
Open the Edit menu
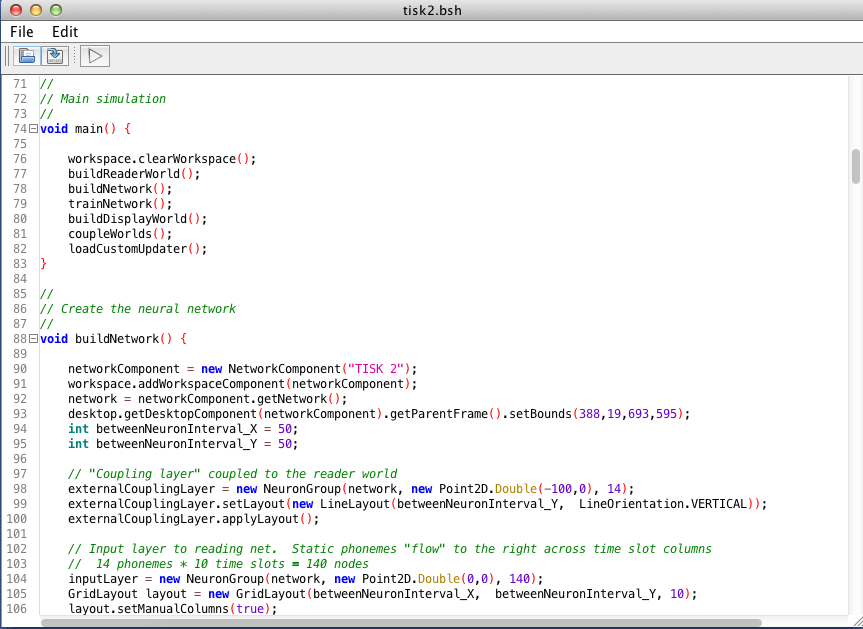pos(64,32)
